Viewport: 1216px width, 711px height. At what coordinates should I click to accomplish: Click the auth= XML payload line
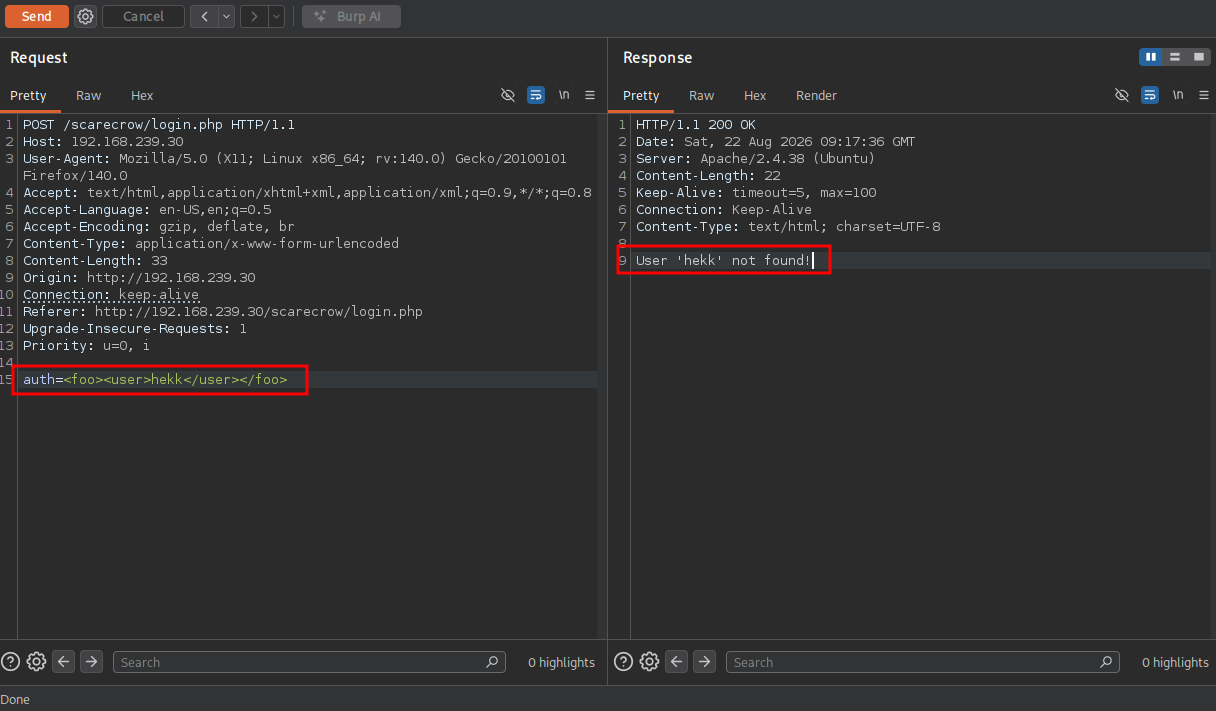click(x=155, y=380)
